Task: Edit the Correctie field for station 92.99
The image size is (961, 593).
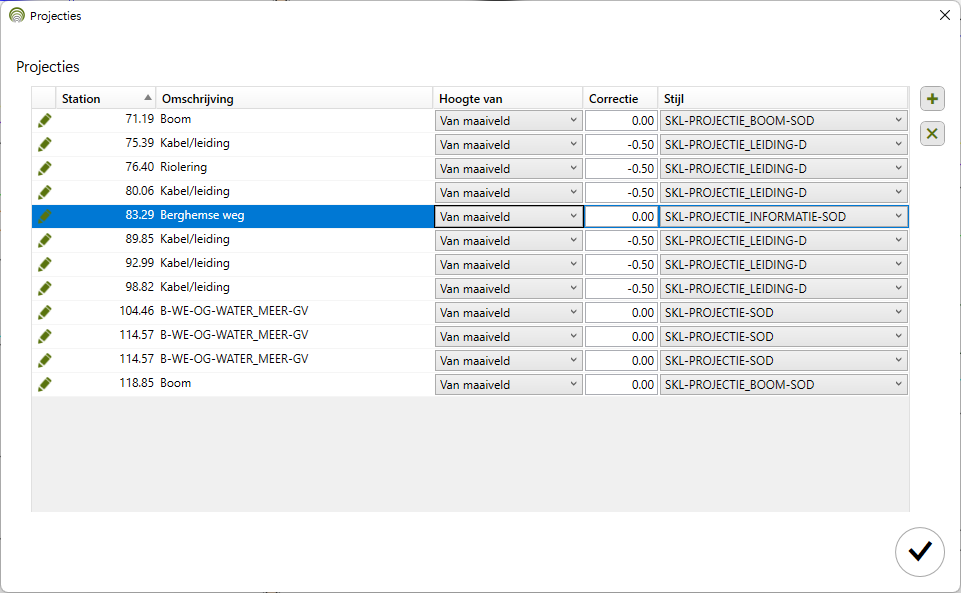Action: click(x=621, y=265)
